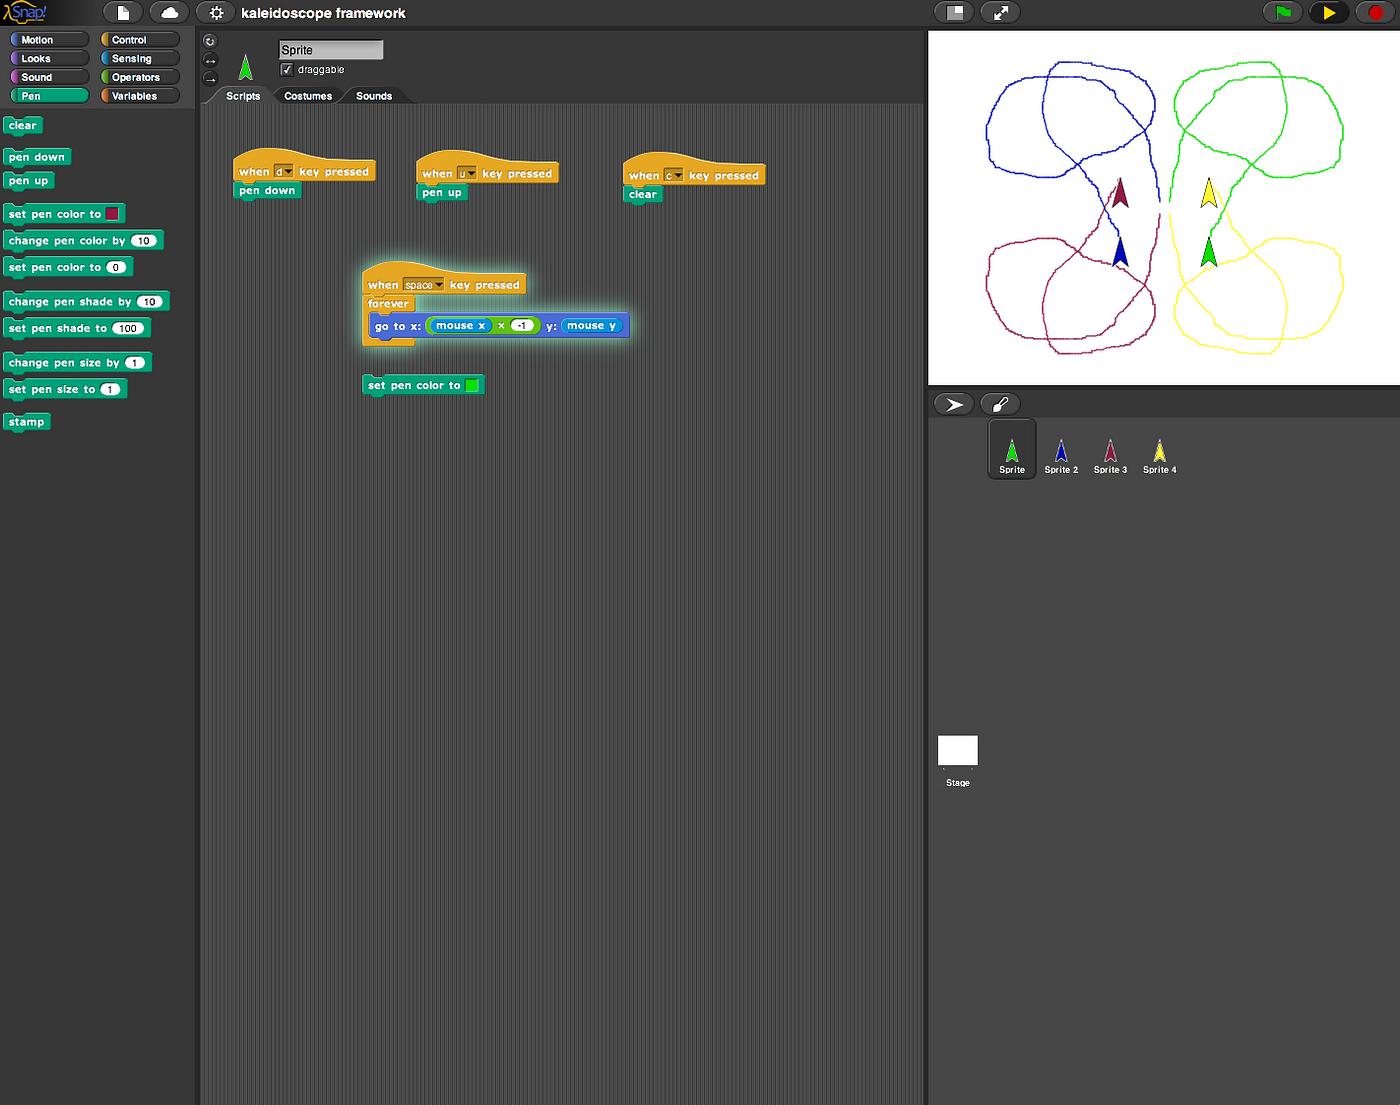Click the yellow pause button
Viewport: 1400px width, 1105px height.
(1329, 13)
